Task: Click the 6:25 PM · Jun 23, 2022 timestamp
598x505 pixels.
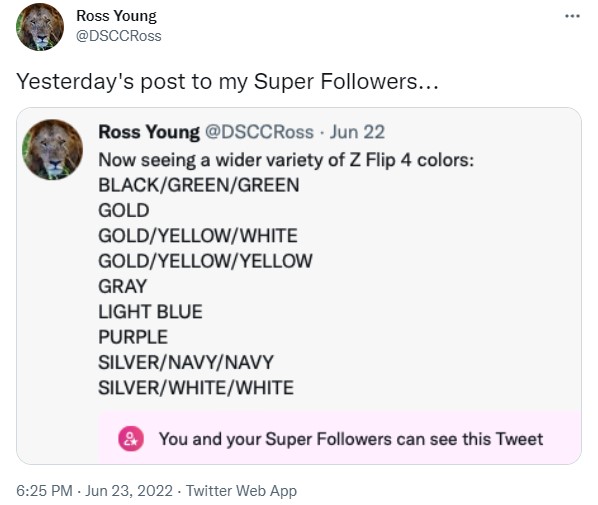Action: tap(94, 491)
